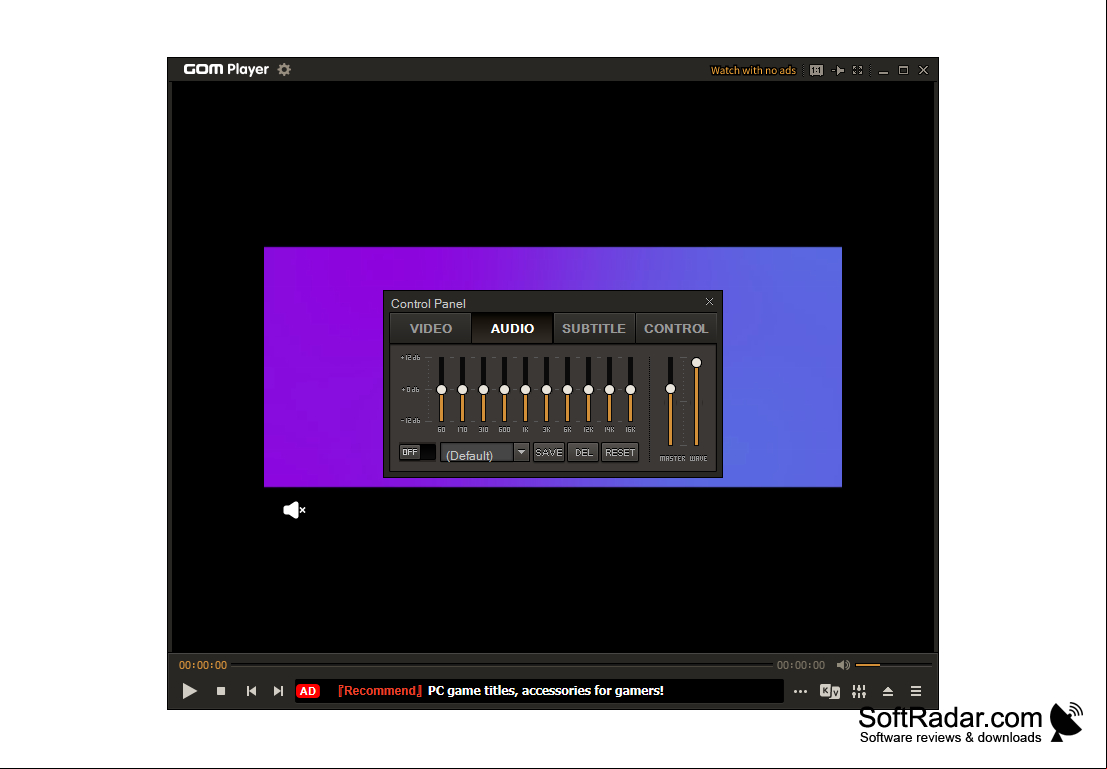Click the Watch with no ads link
Screen dimensions: 1107x769
point(753,70)
